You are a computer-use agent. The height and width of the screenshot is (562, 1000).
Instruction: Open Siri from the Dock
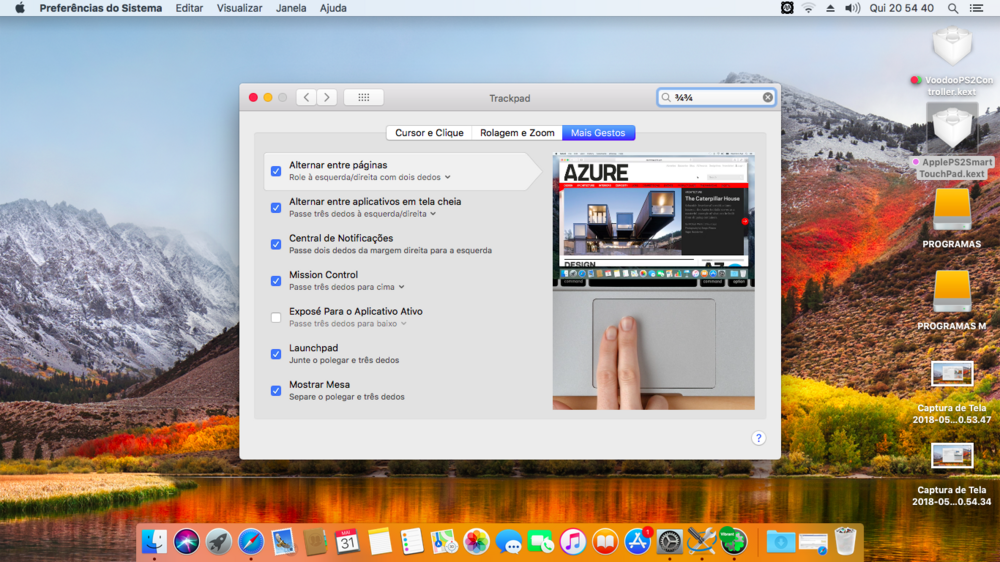coord(187,541)
